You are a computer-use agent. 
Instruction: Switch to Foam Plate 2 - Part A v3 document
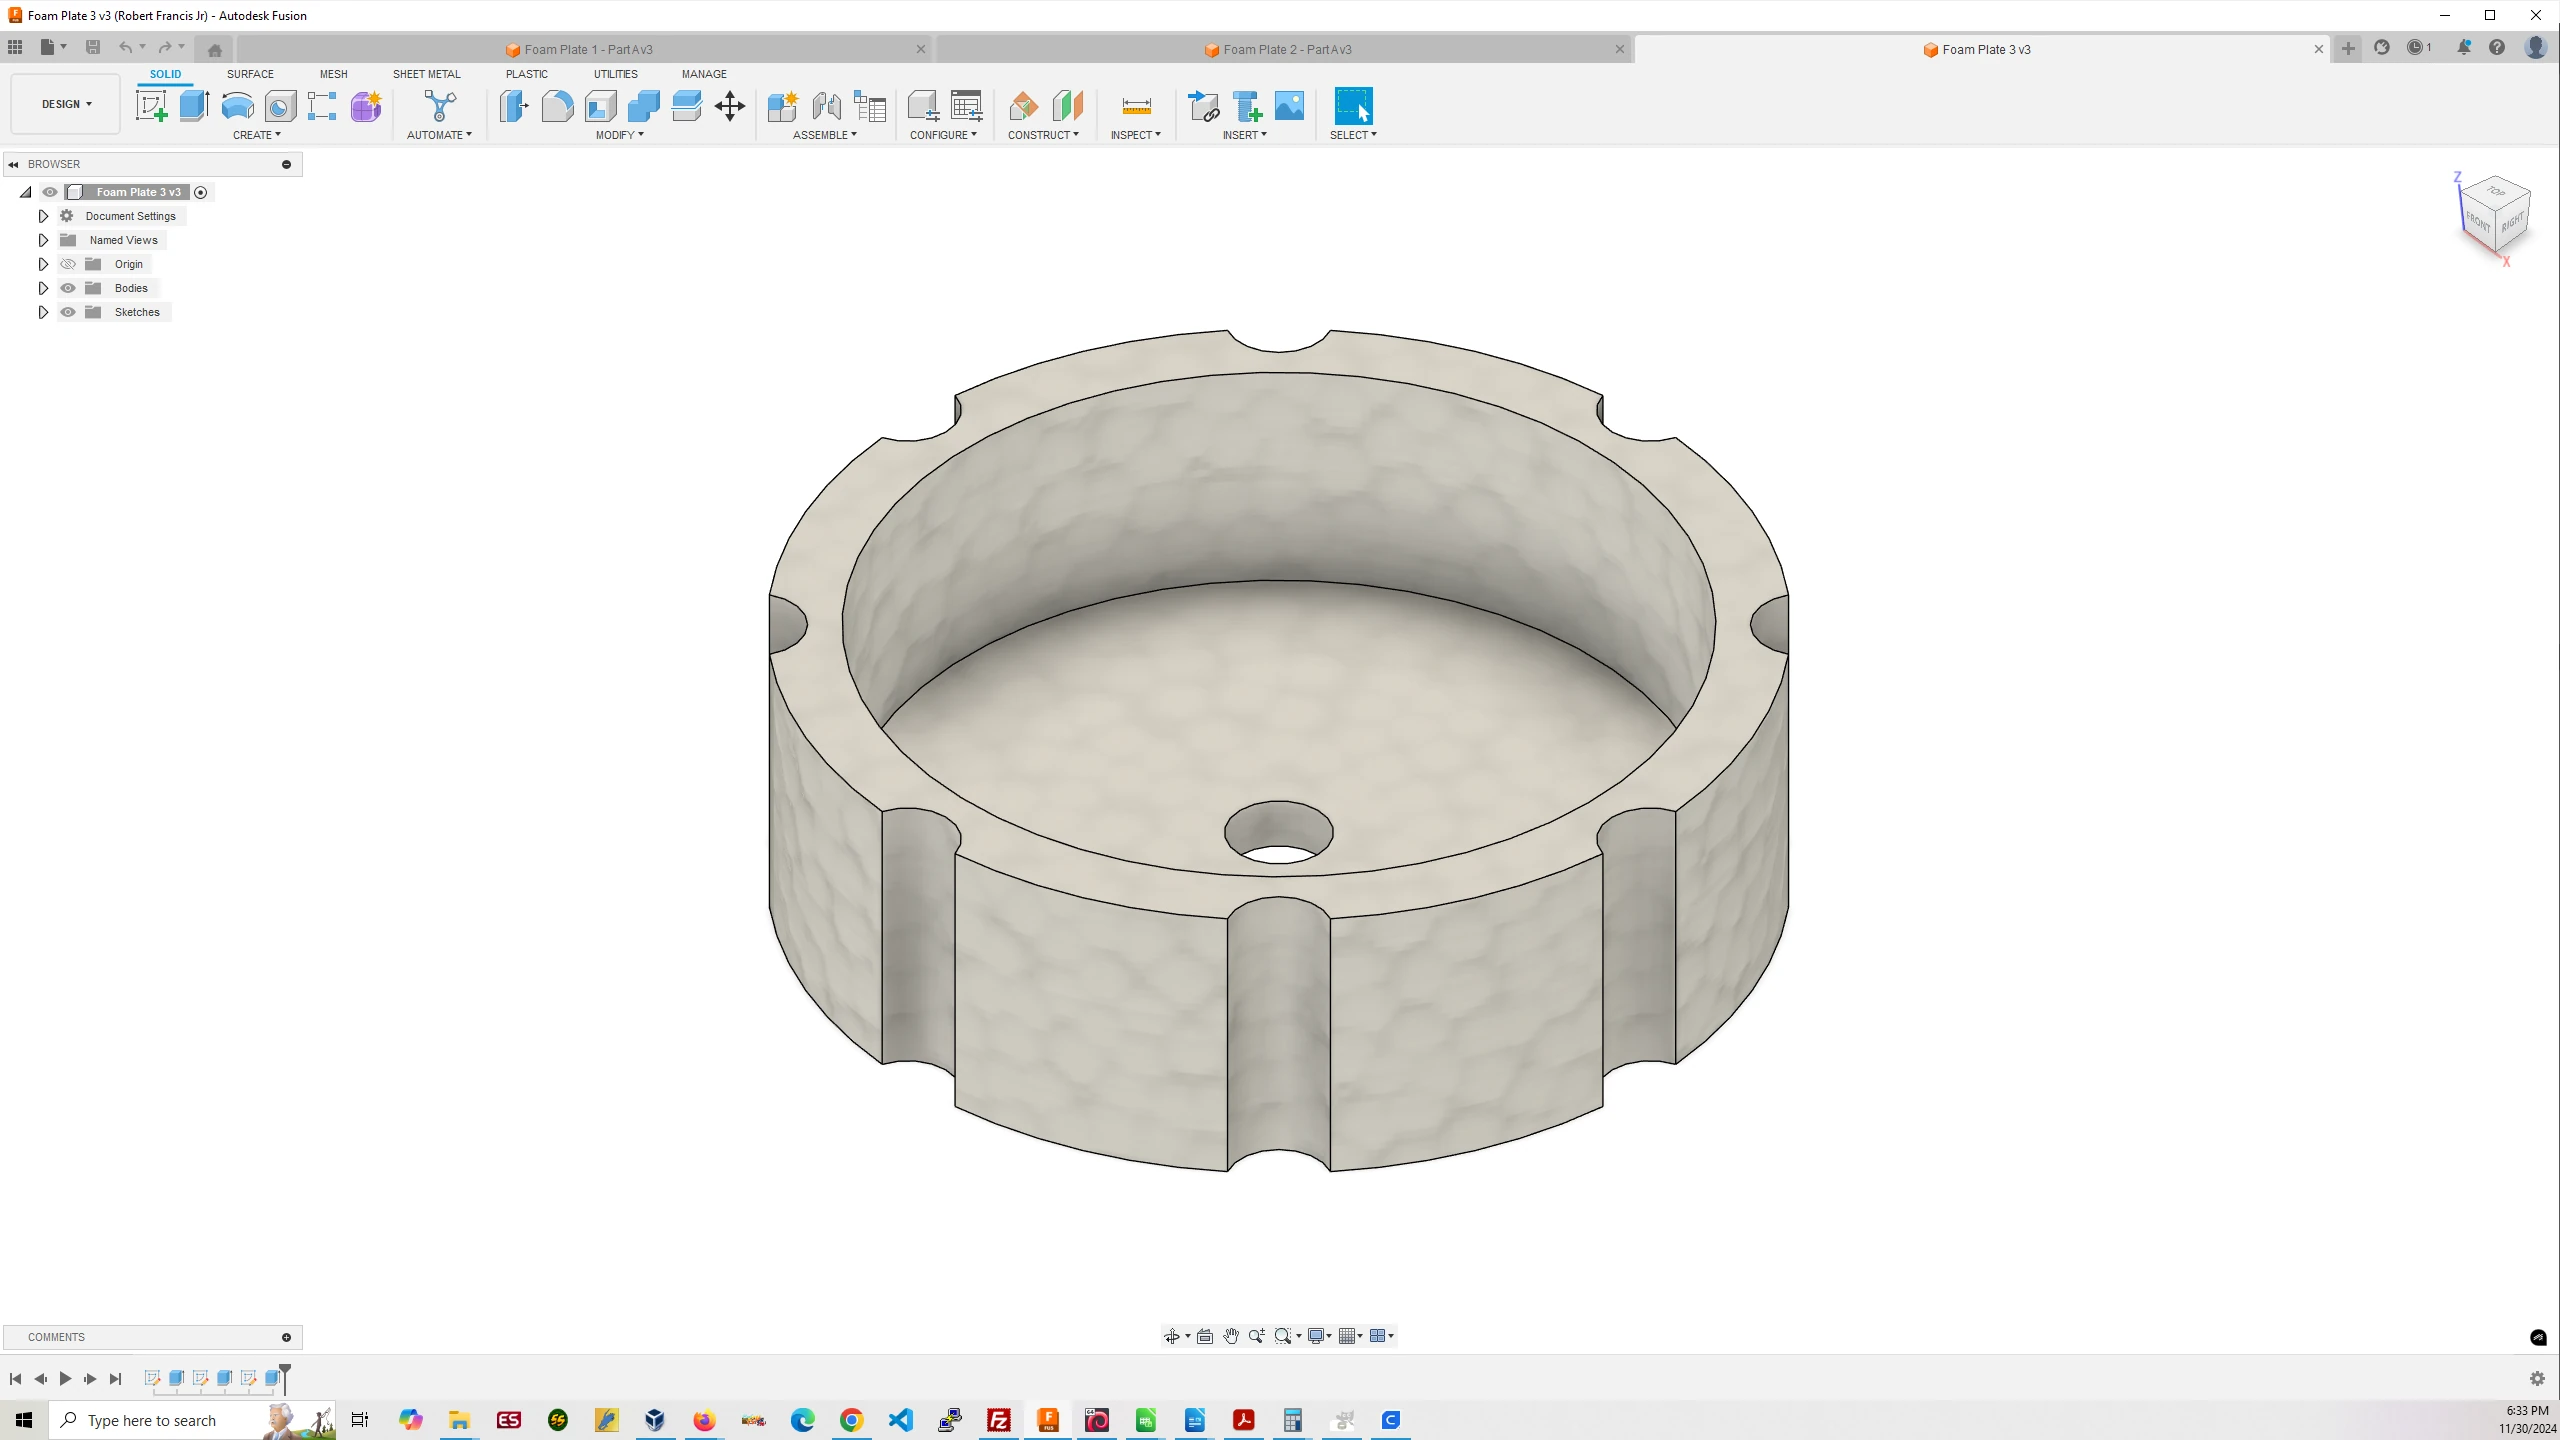[1284, 49]
